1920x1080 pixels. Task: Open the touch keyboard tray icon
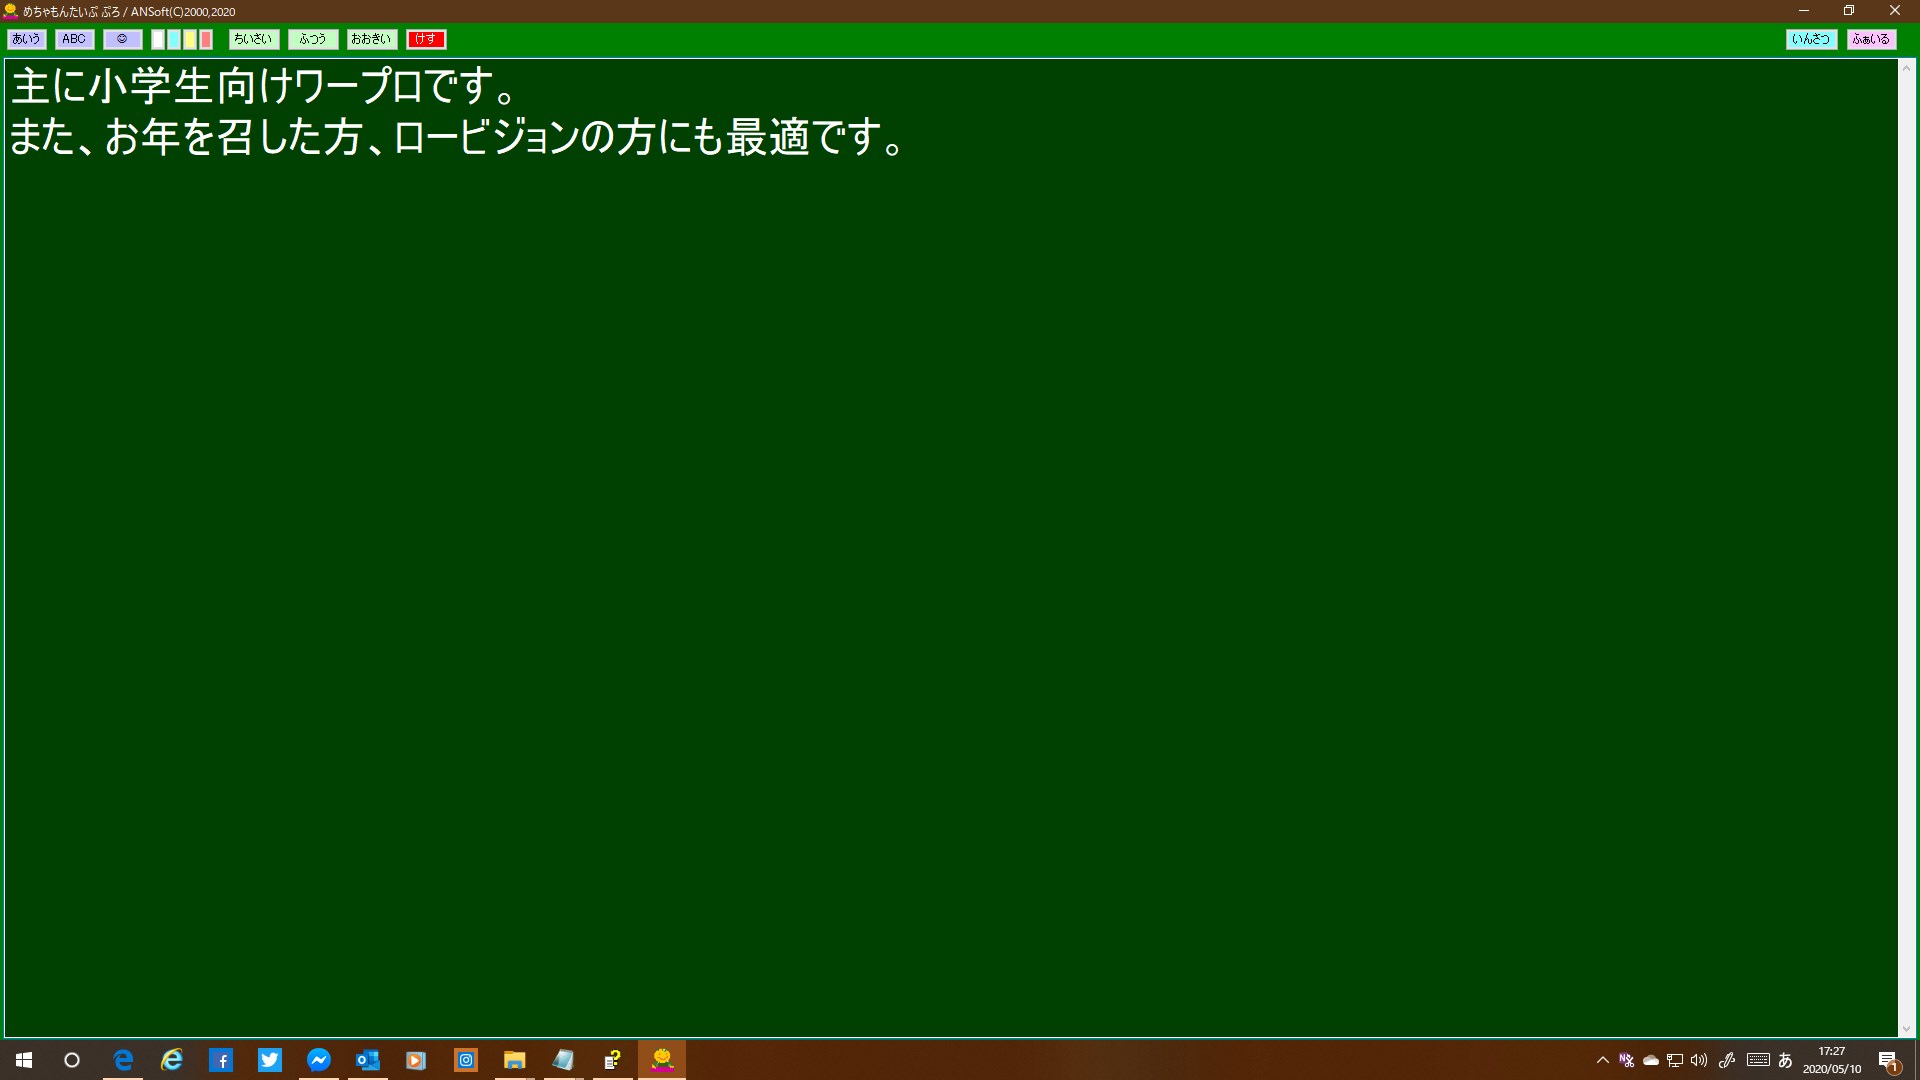(1758, 1060)
